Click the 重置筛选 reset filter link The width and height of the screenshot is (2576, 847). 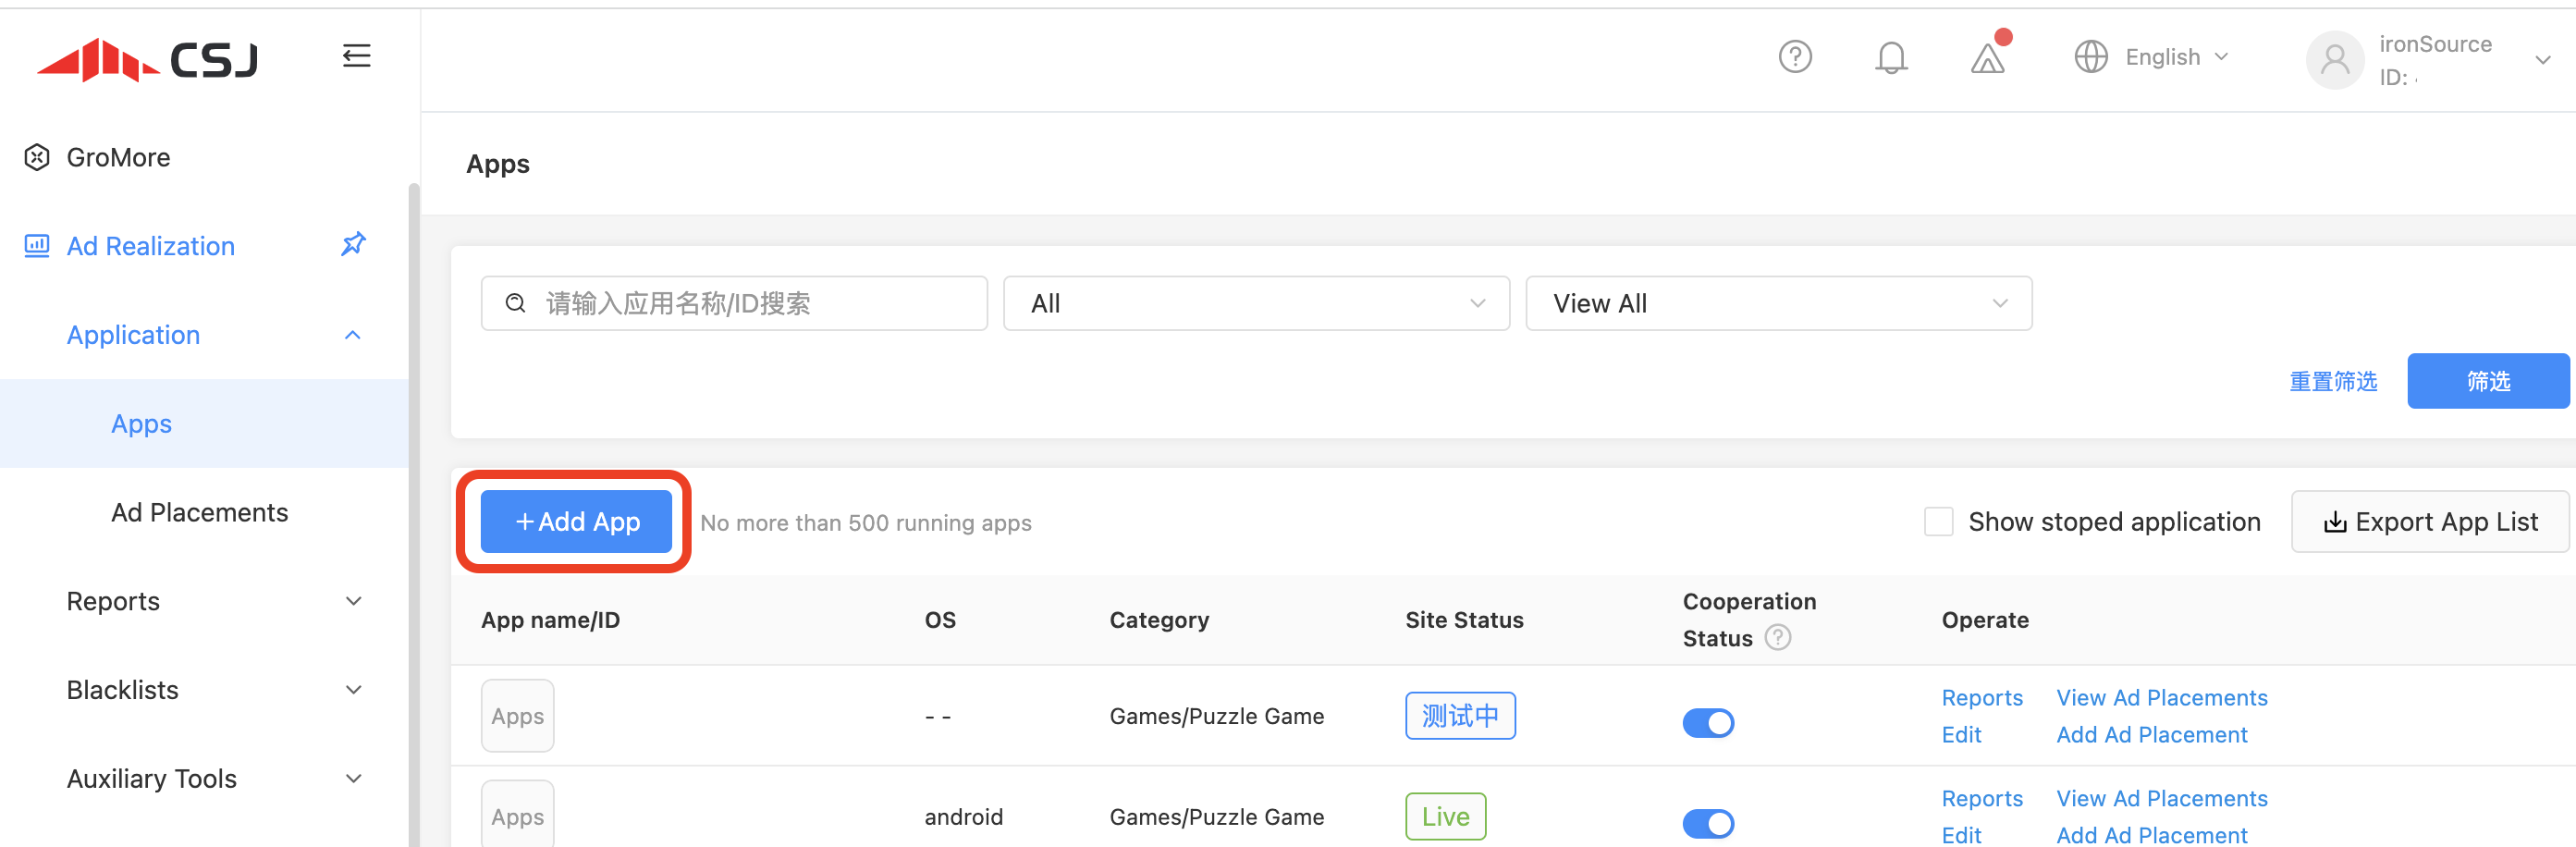coord(2333,382)
